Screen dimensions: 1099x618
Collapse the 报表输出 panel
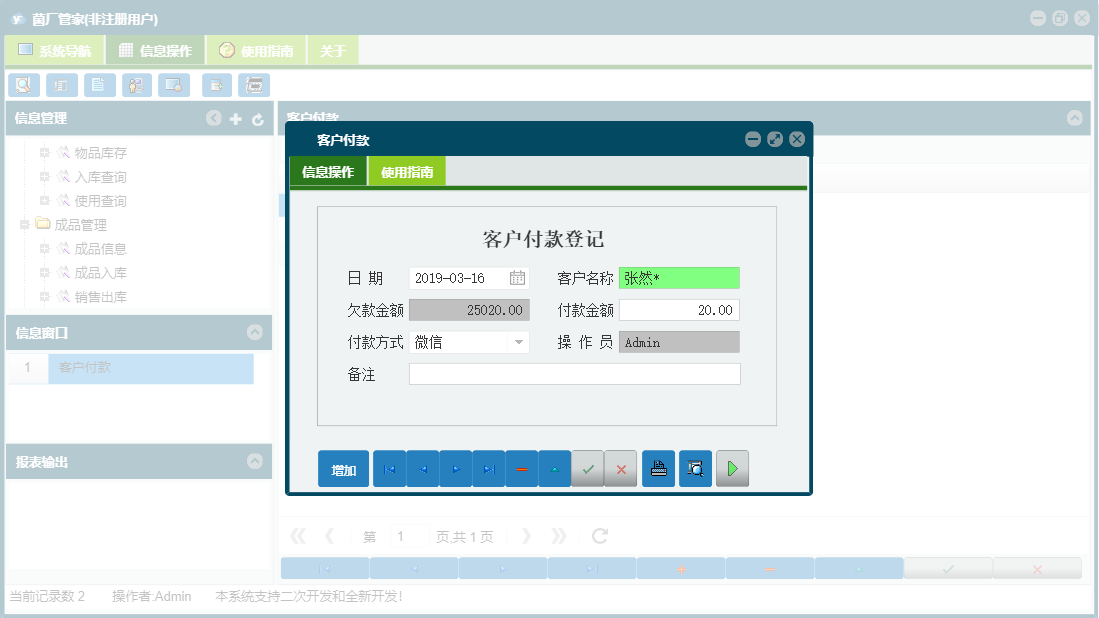pyautogui.click(x=253, y=461)
